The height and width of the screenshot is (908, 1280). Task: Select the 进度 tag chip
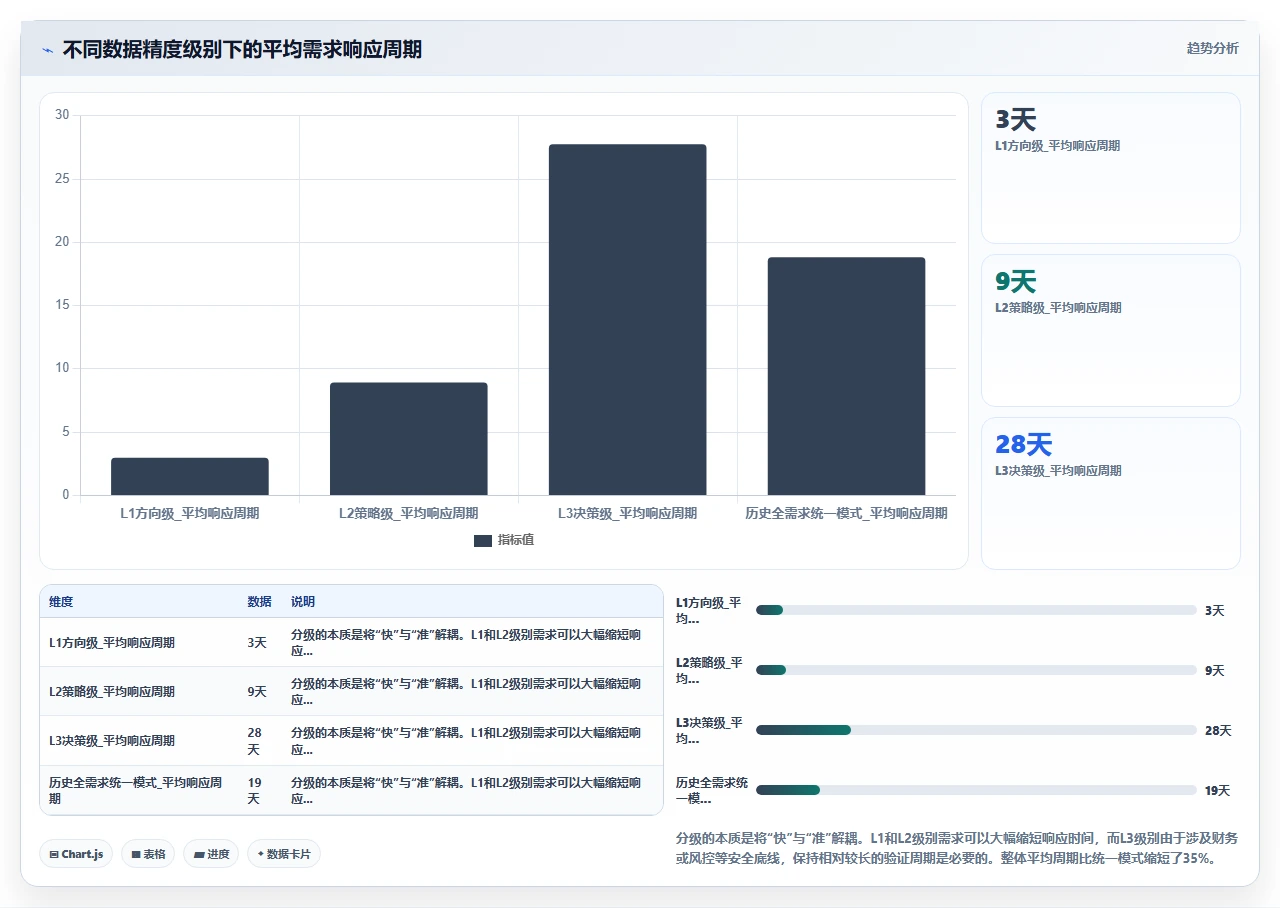[x=211, y=854]
